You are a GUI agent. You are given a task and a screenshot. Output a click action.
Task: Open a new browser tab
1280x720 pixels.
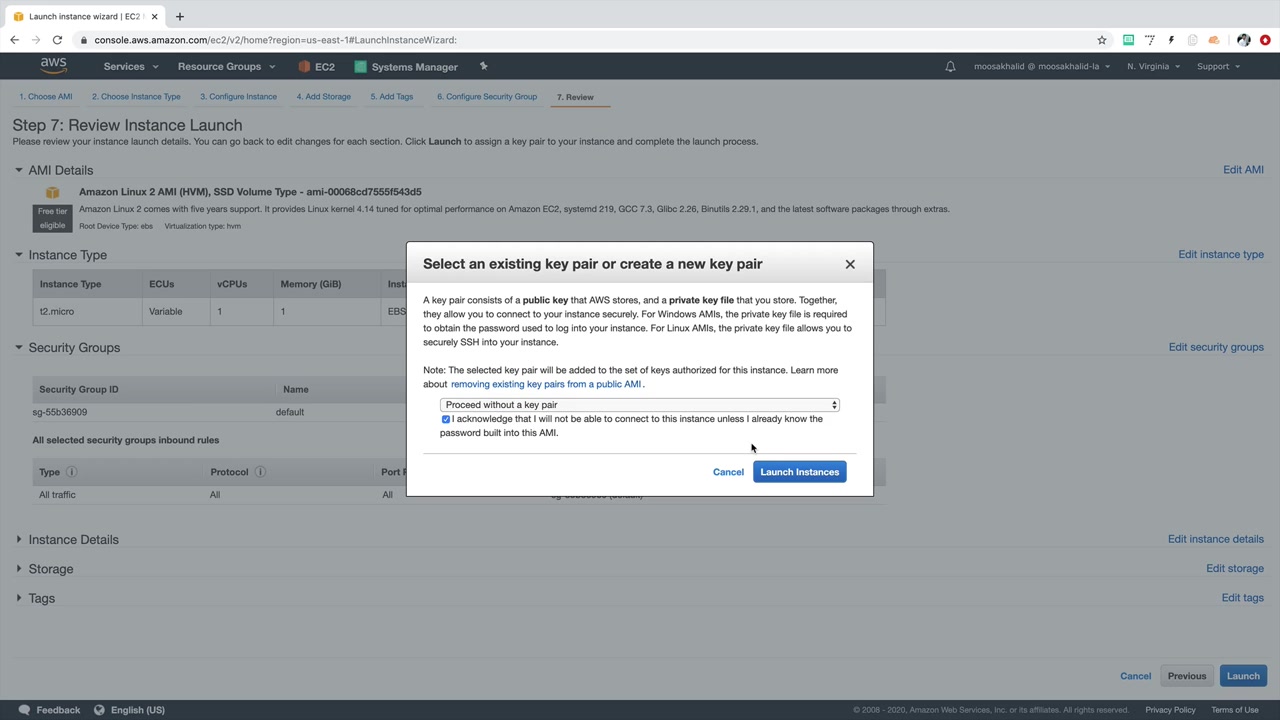(180, 16)
